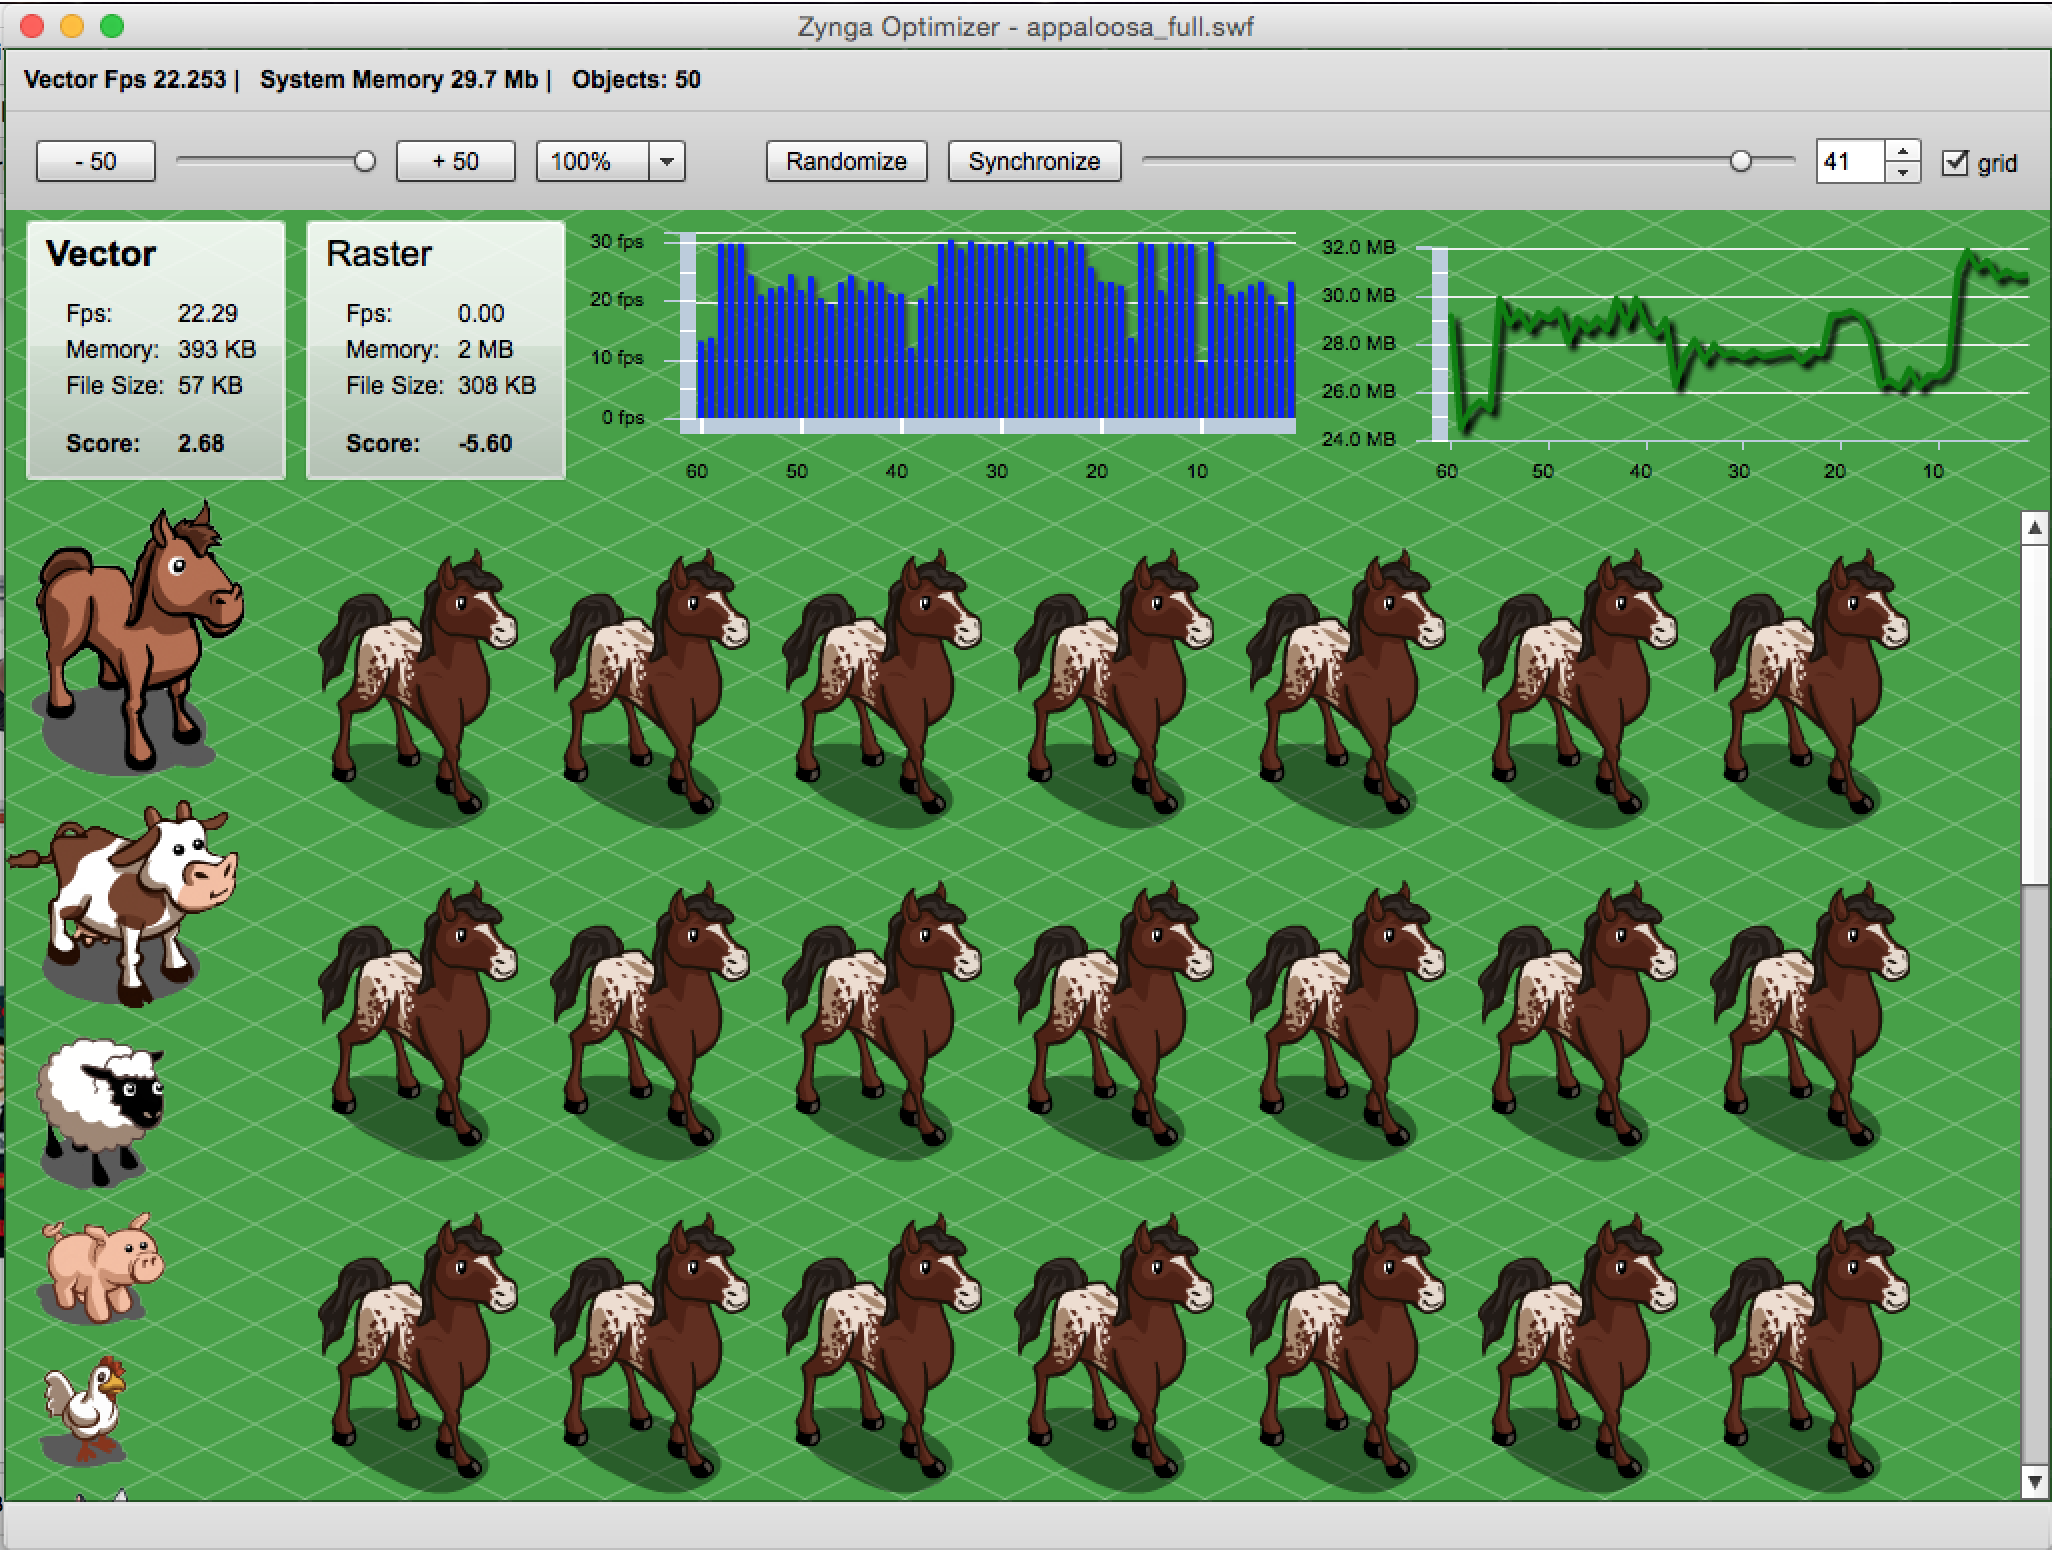Select the Vector stats panel
The width and height of the screenshot is (2052, 1550).
[x=156, y=350]
